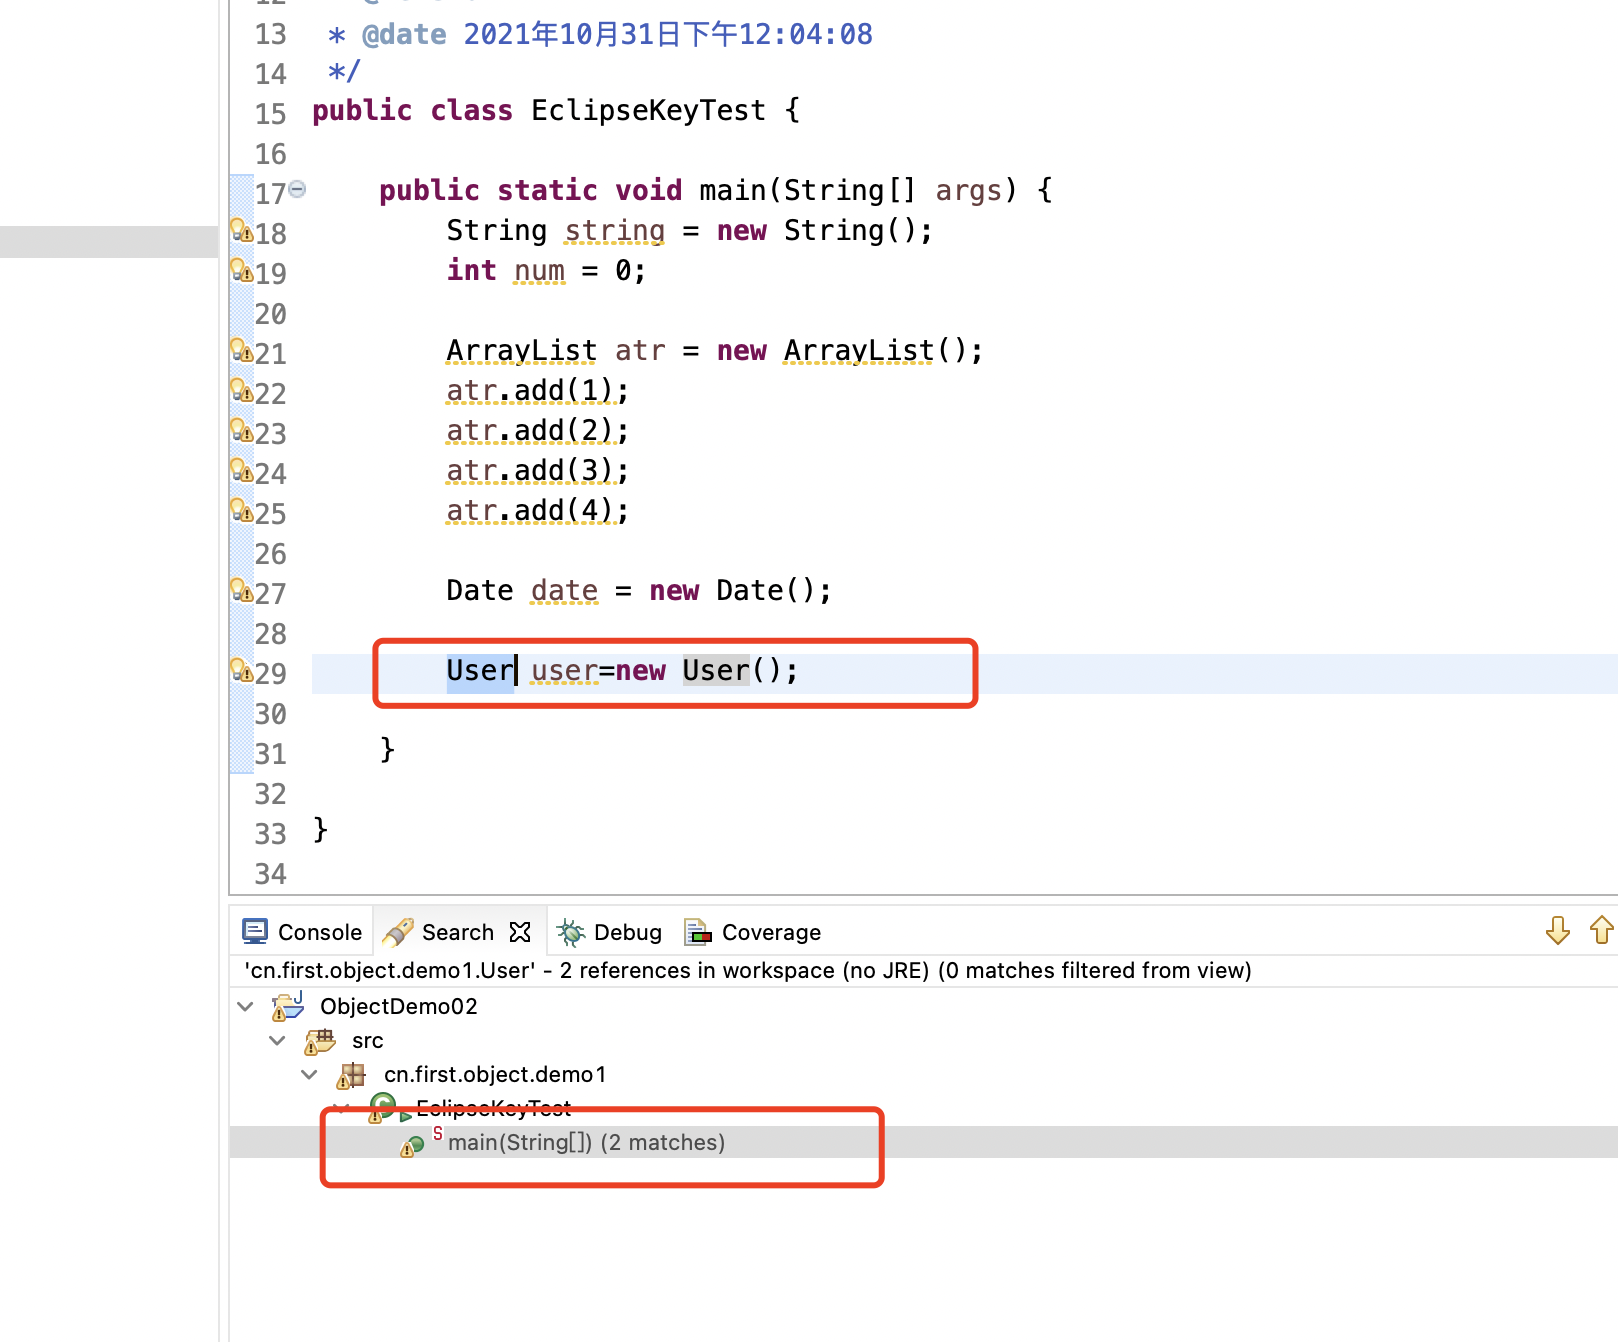Click the warning marker on line 27
This screenshot has height=1342, width=1618.
pos(242,591)
